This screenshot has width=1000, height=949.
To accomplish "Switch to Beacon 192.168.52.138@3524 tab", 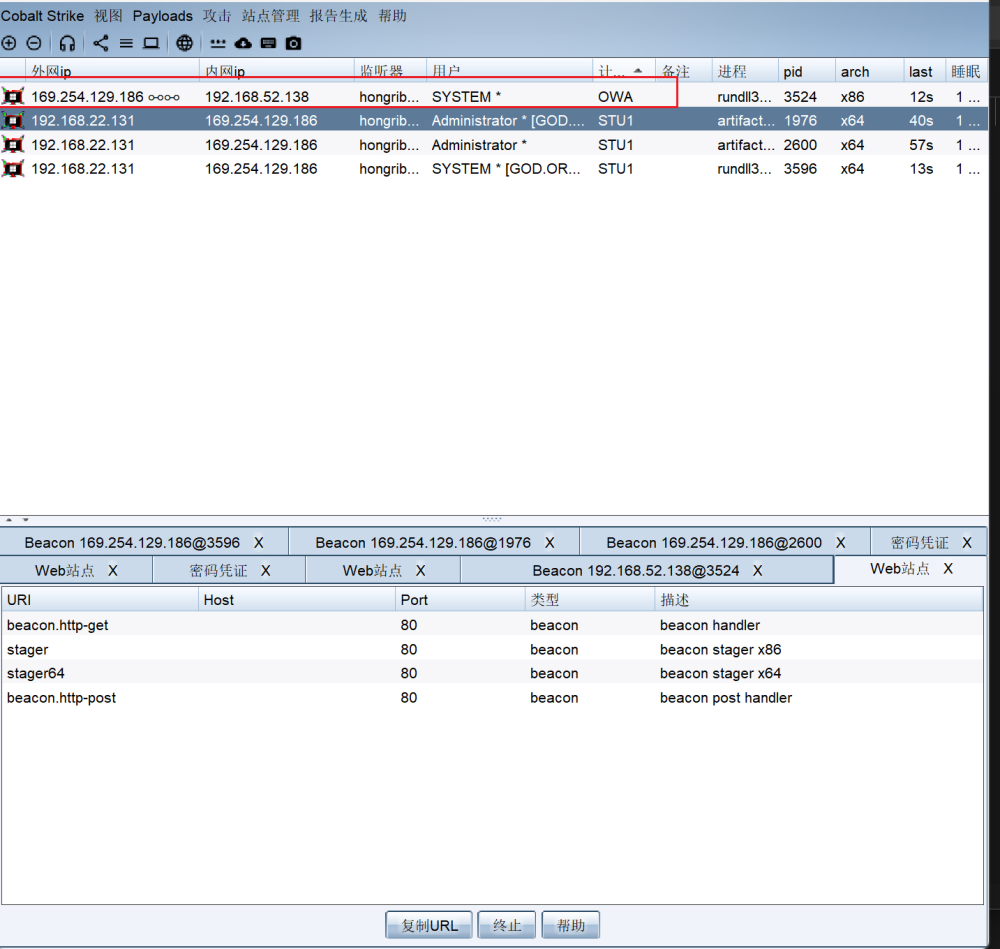I will pos(635,570).
